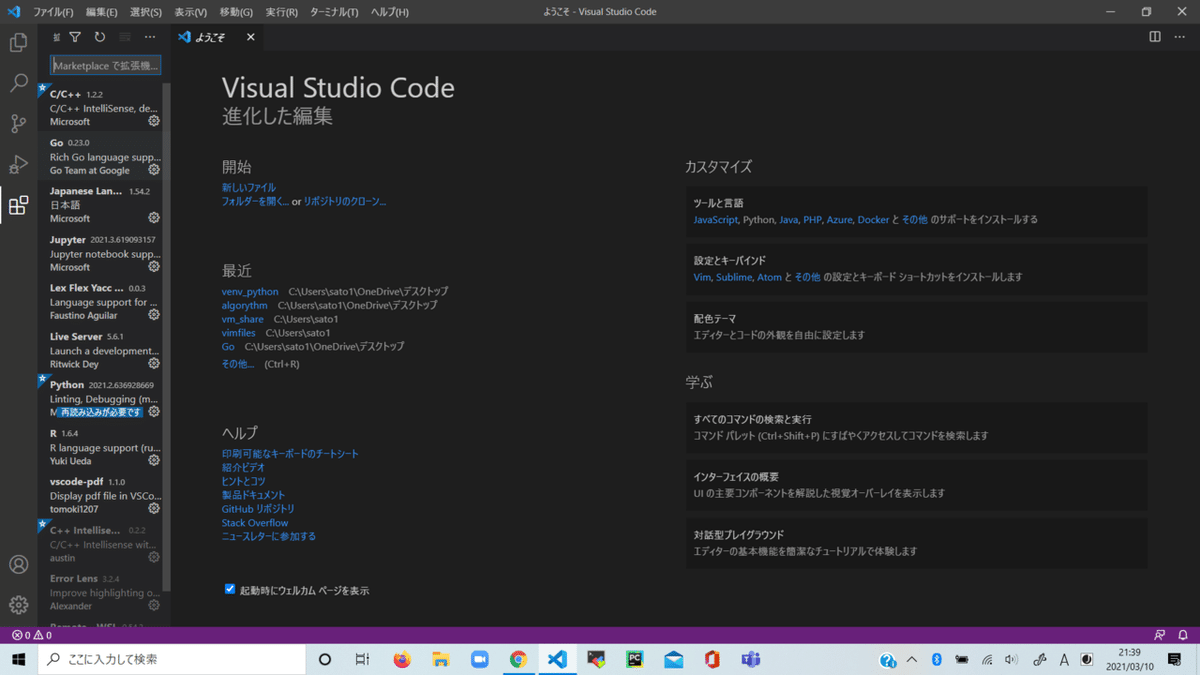This screenshot has height=675, width=1200.
Task: Open Task View on the taskbar
Action: pos(362,659)
